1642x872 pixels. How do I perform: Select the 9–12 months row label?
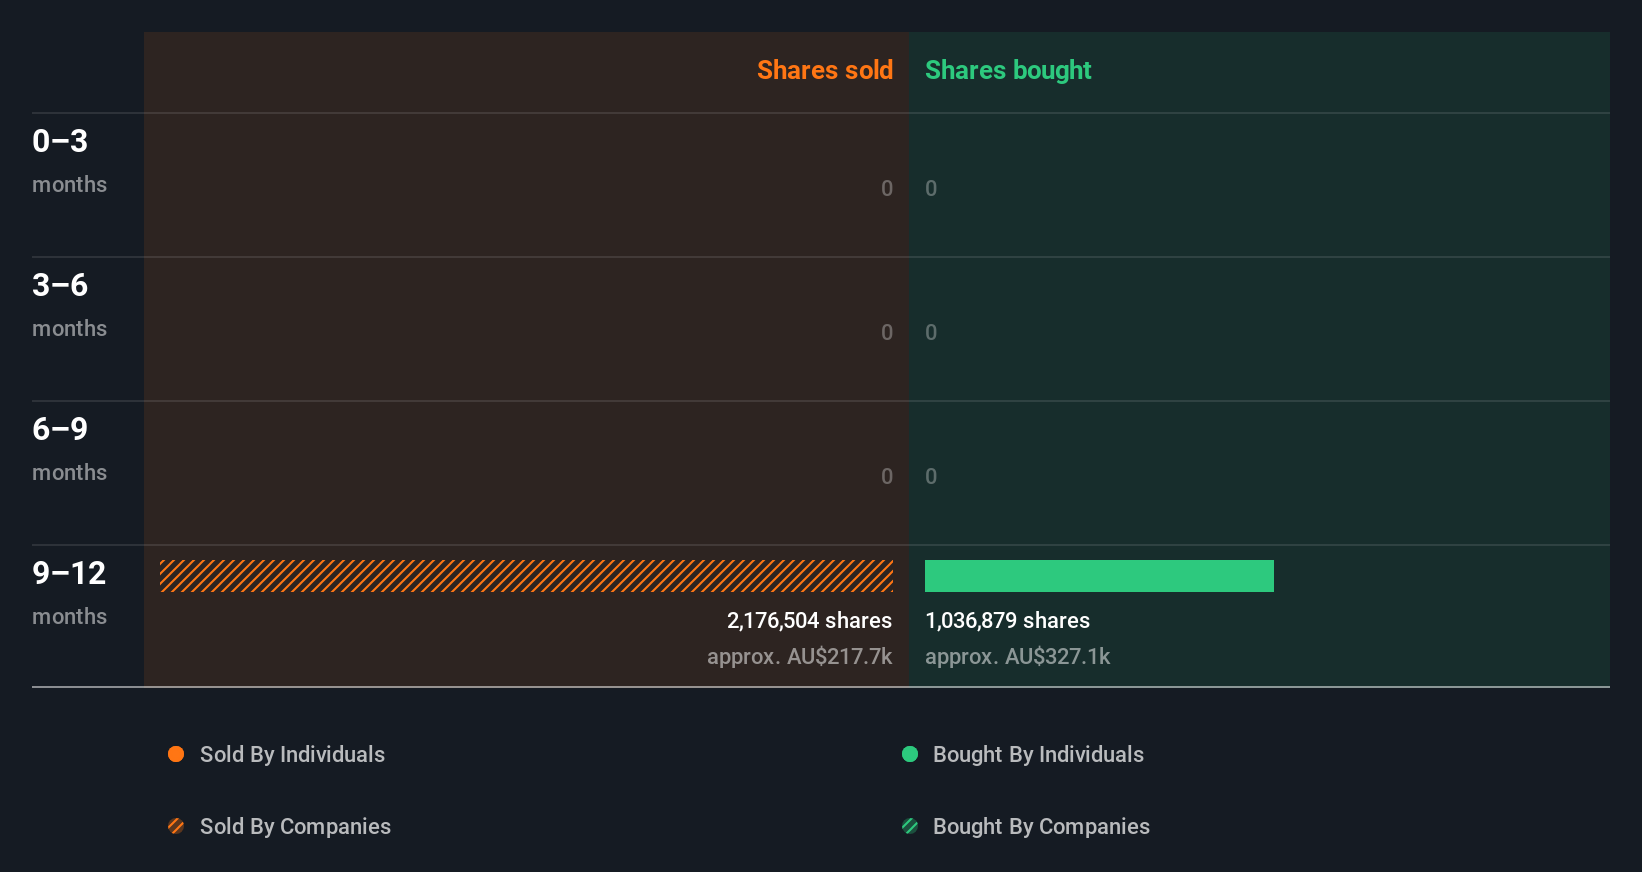69,592
